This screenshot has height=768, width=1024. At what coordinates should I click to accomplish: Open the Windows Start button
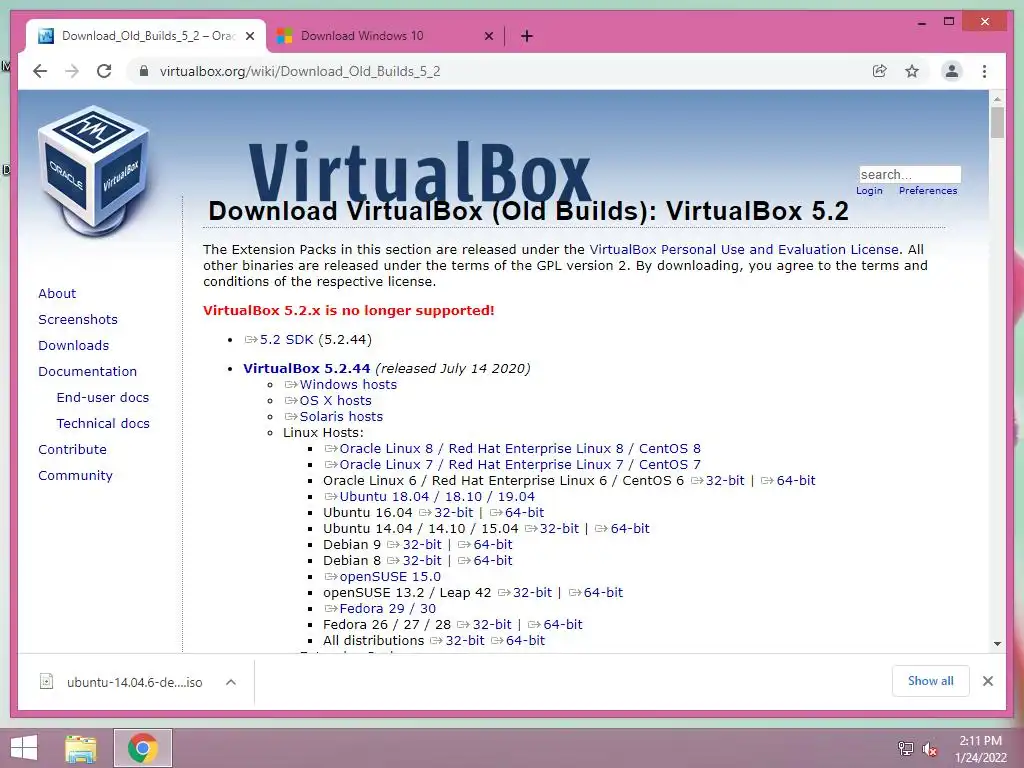point(24,748)
